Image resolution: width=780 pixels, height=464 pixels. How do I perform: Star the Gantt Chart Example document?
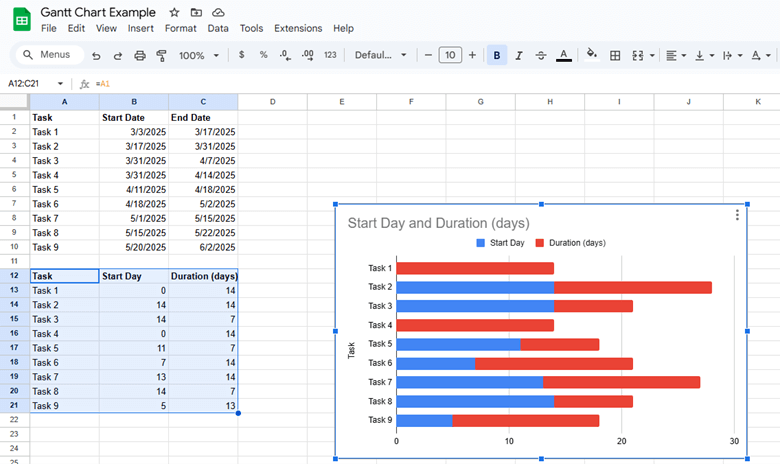[174, 12]
